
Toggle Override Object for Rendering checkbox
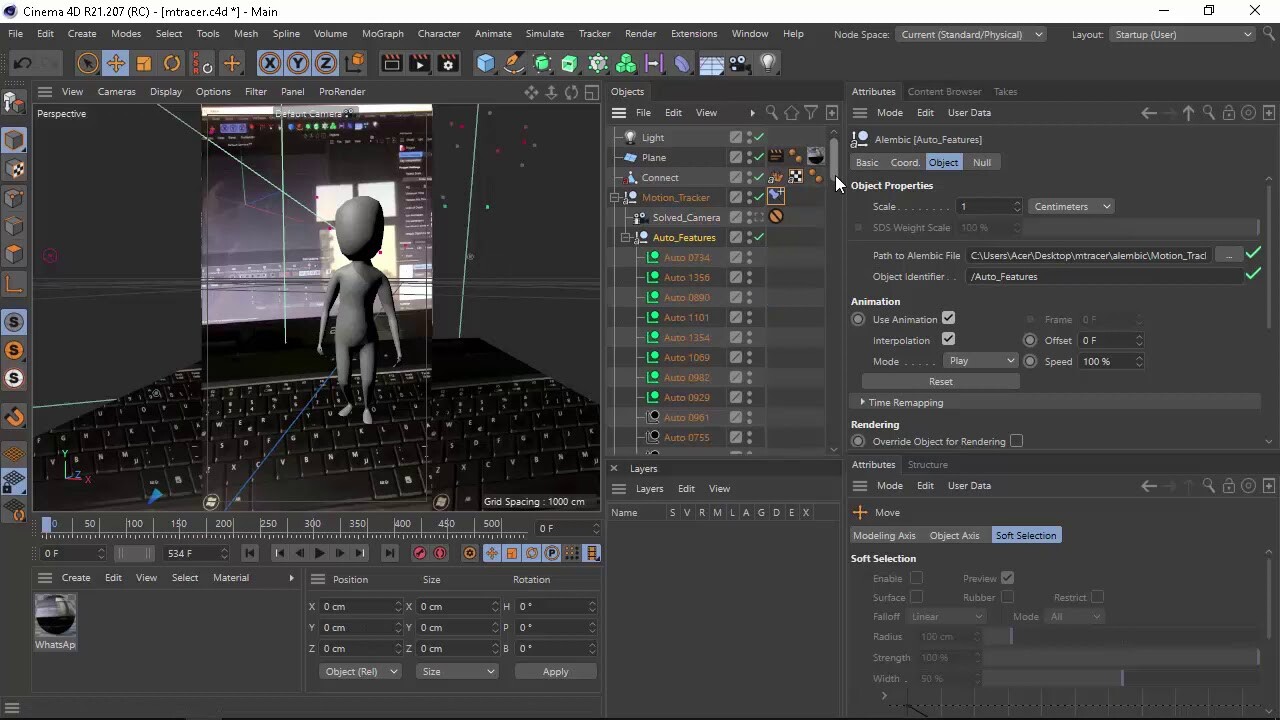pos(1016,441)
